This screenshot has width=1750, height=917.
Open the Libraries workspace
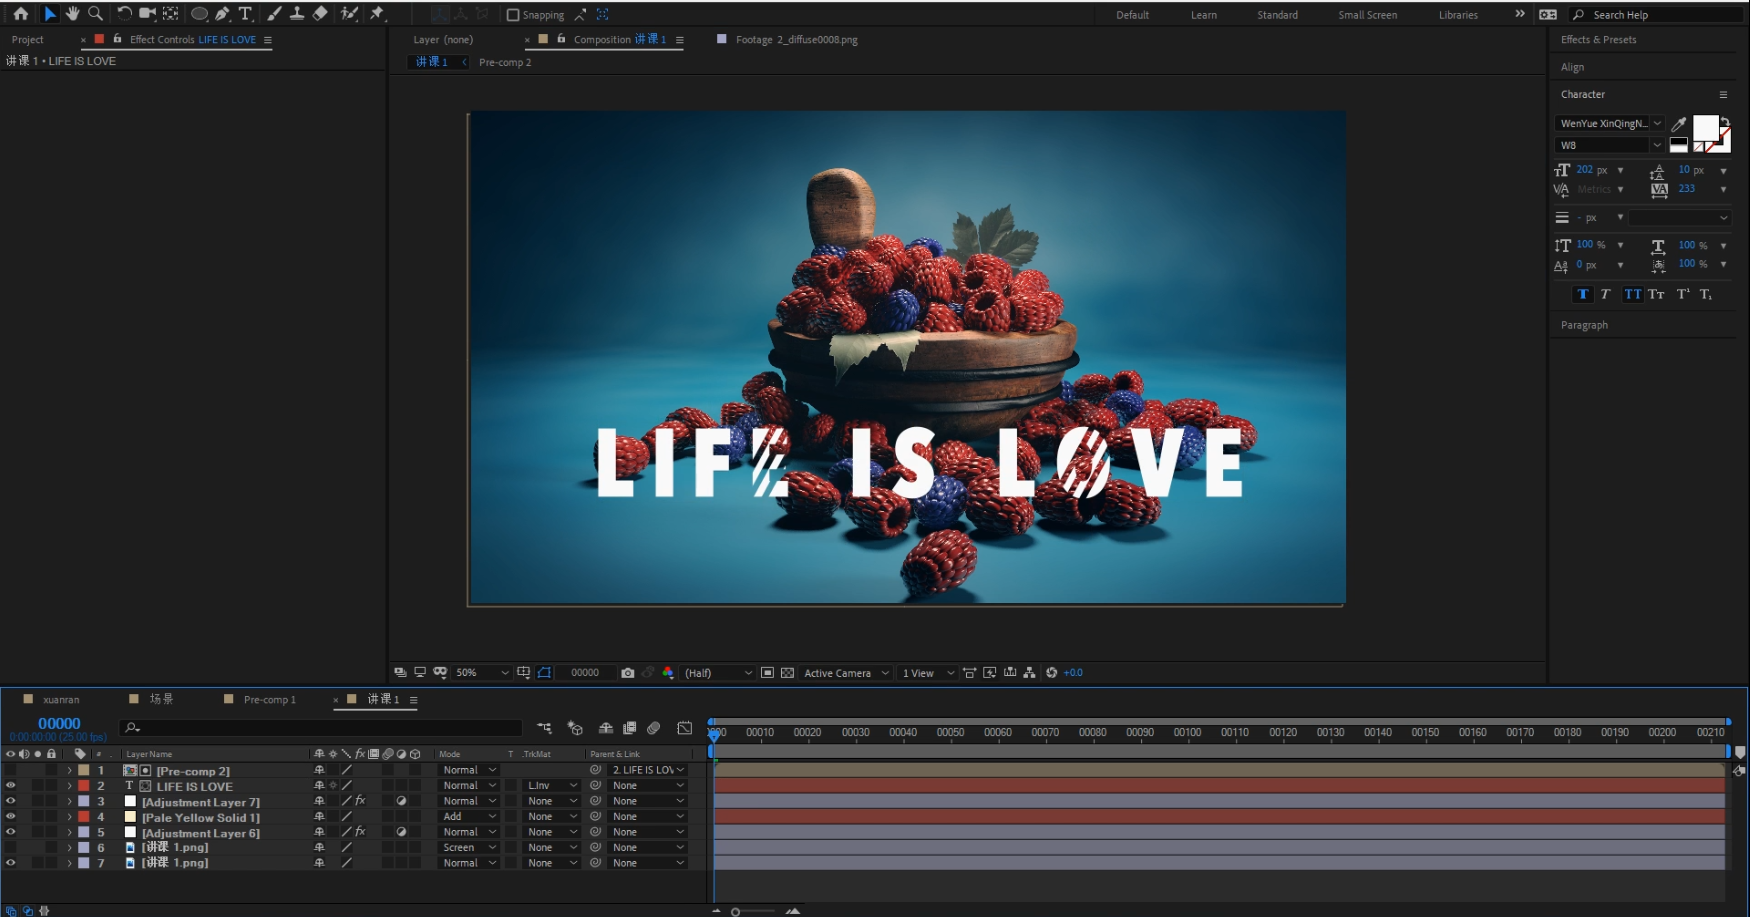coord(1458,15)
